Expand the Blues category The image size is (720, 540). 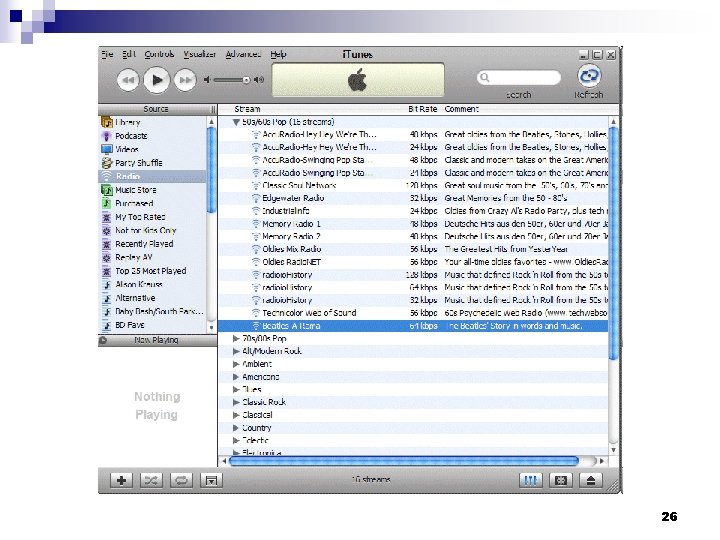tap(236, 389)
